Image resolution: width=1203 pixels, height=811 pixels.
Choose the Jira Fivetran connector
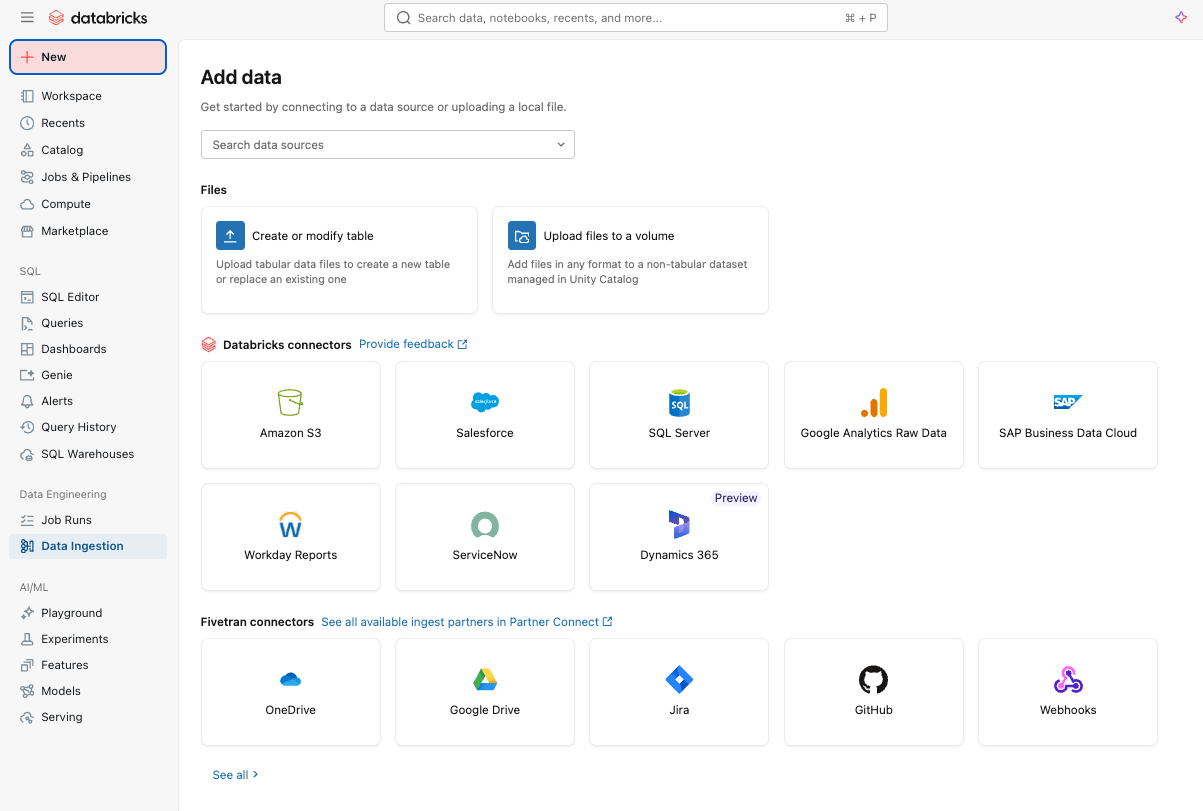click(x=679, y=692)
